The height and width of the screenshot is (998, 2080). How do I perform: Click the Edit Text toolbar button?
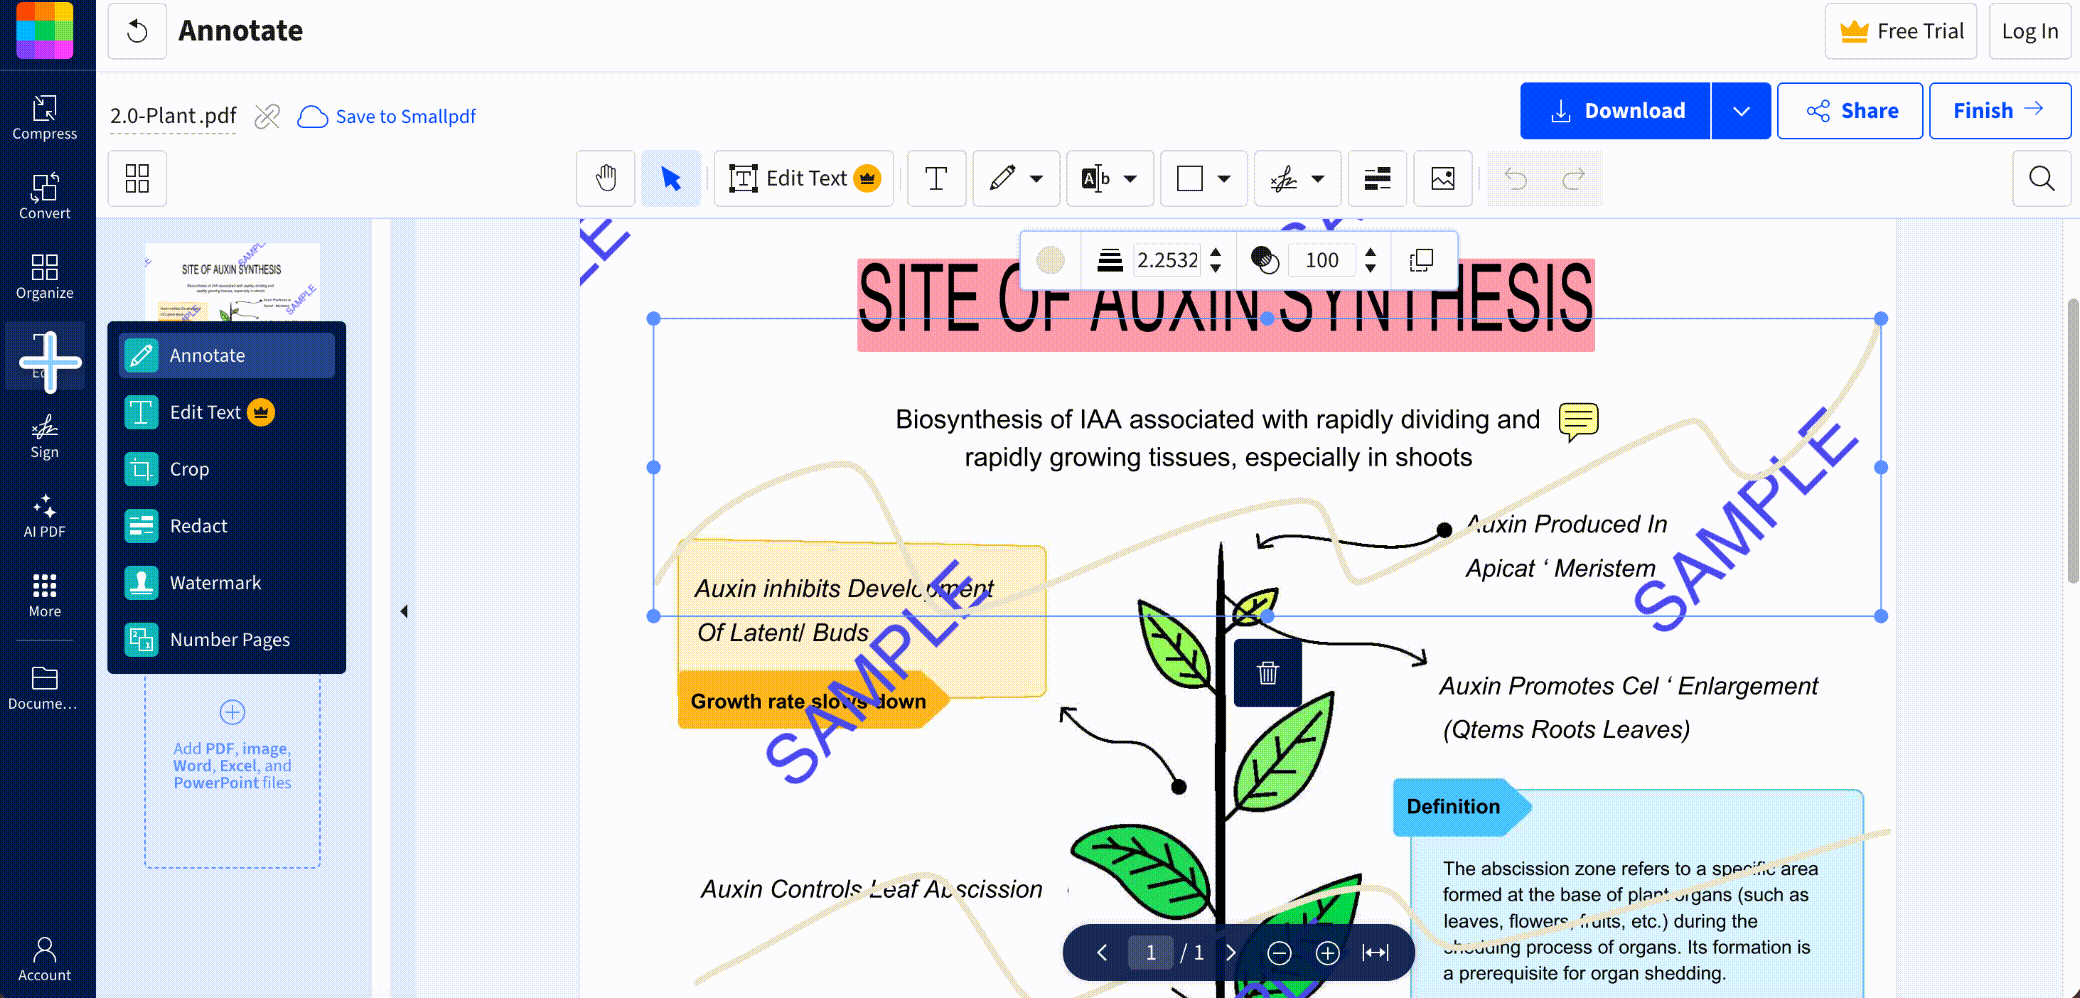[x=803, y=178]
